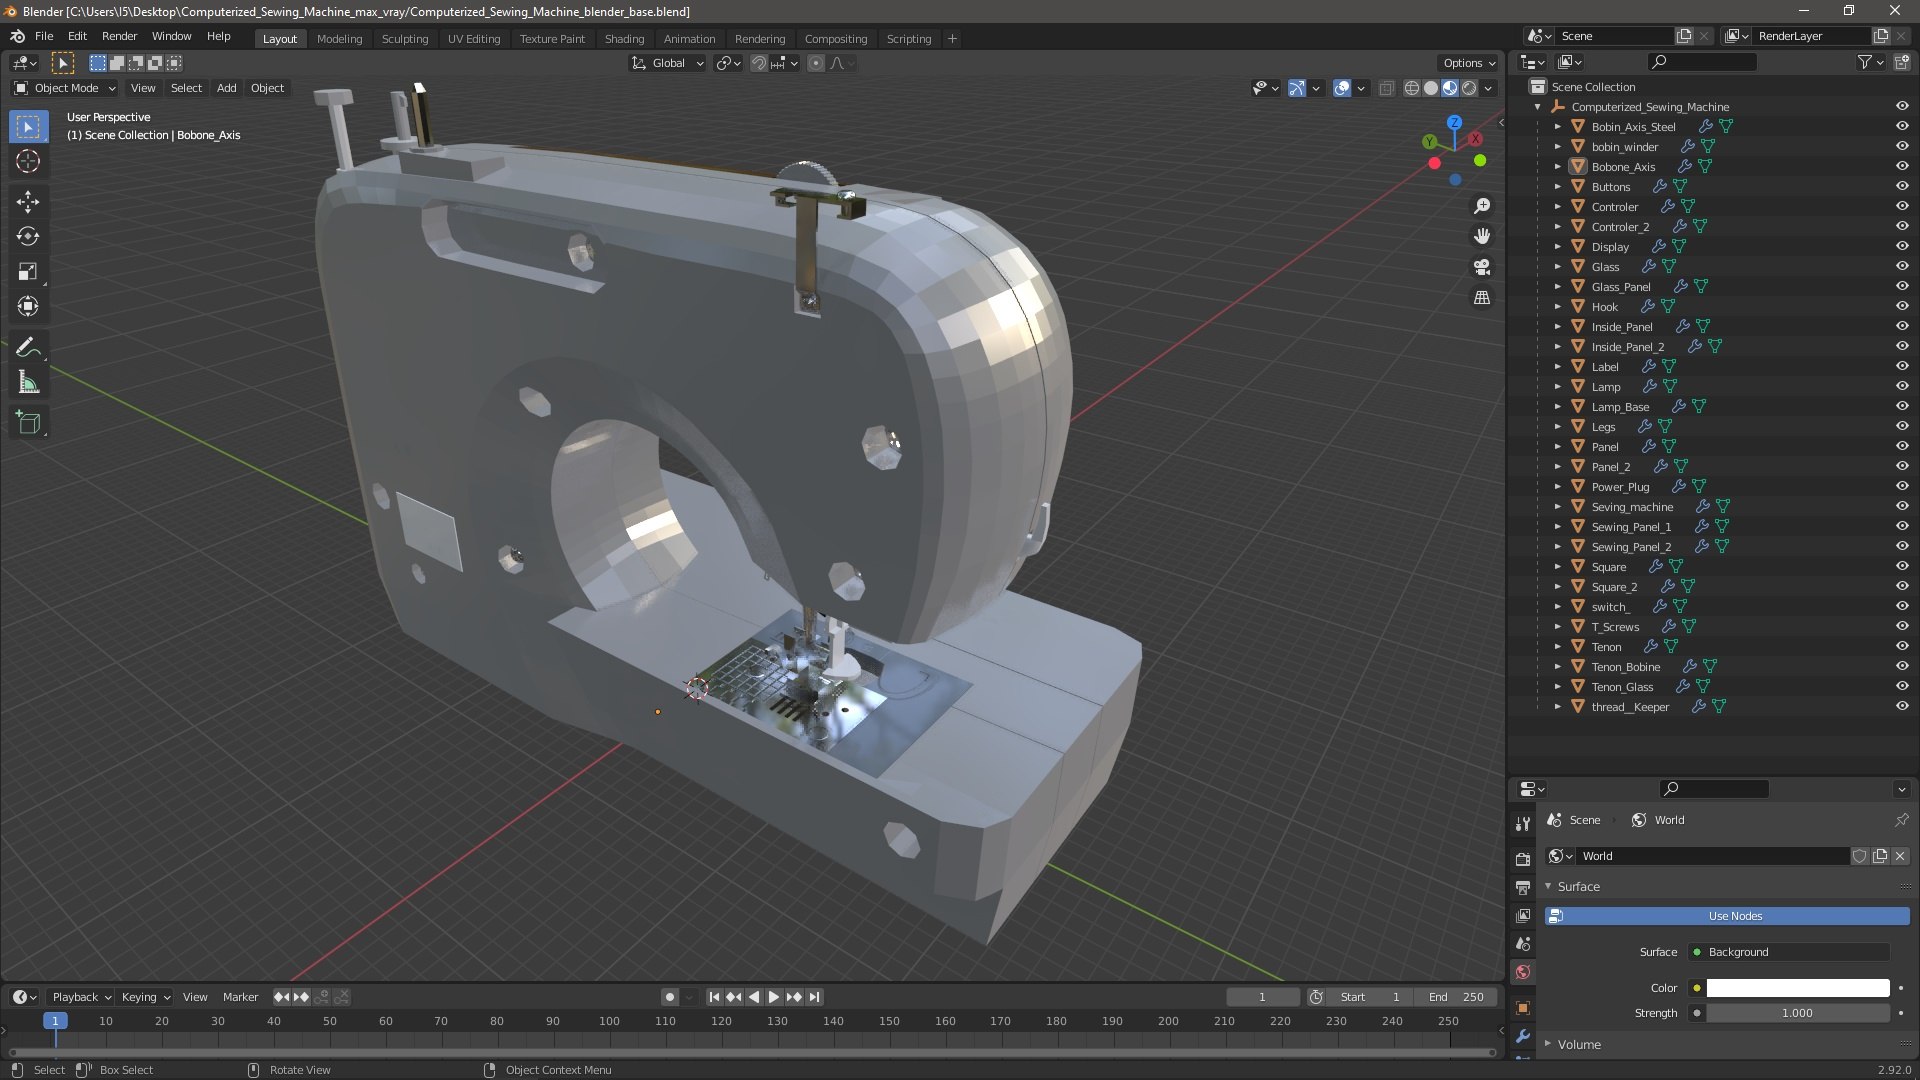1920x1080 pixels.
Task: Select the Annotate tool
Action: coord(28,347)
